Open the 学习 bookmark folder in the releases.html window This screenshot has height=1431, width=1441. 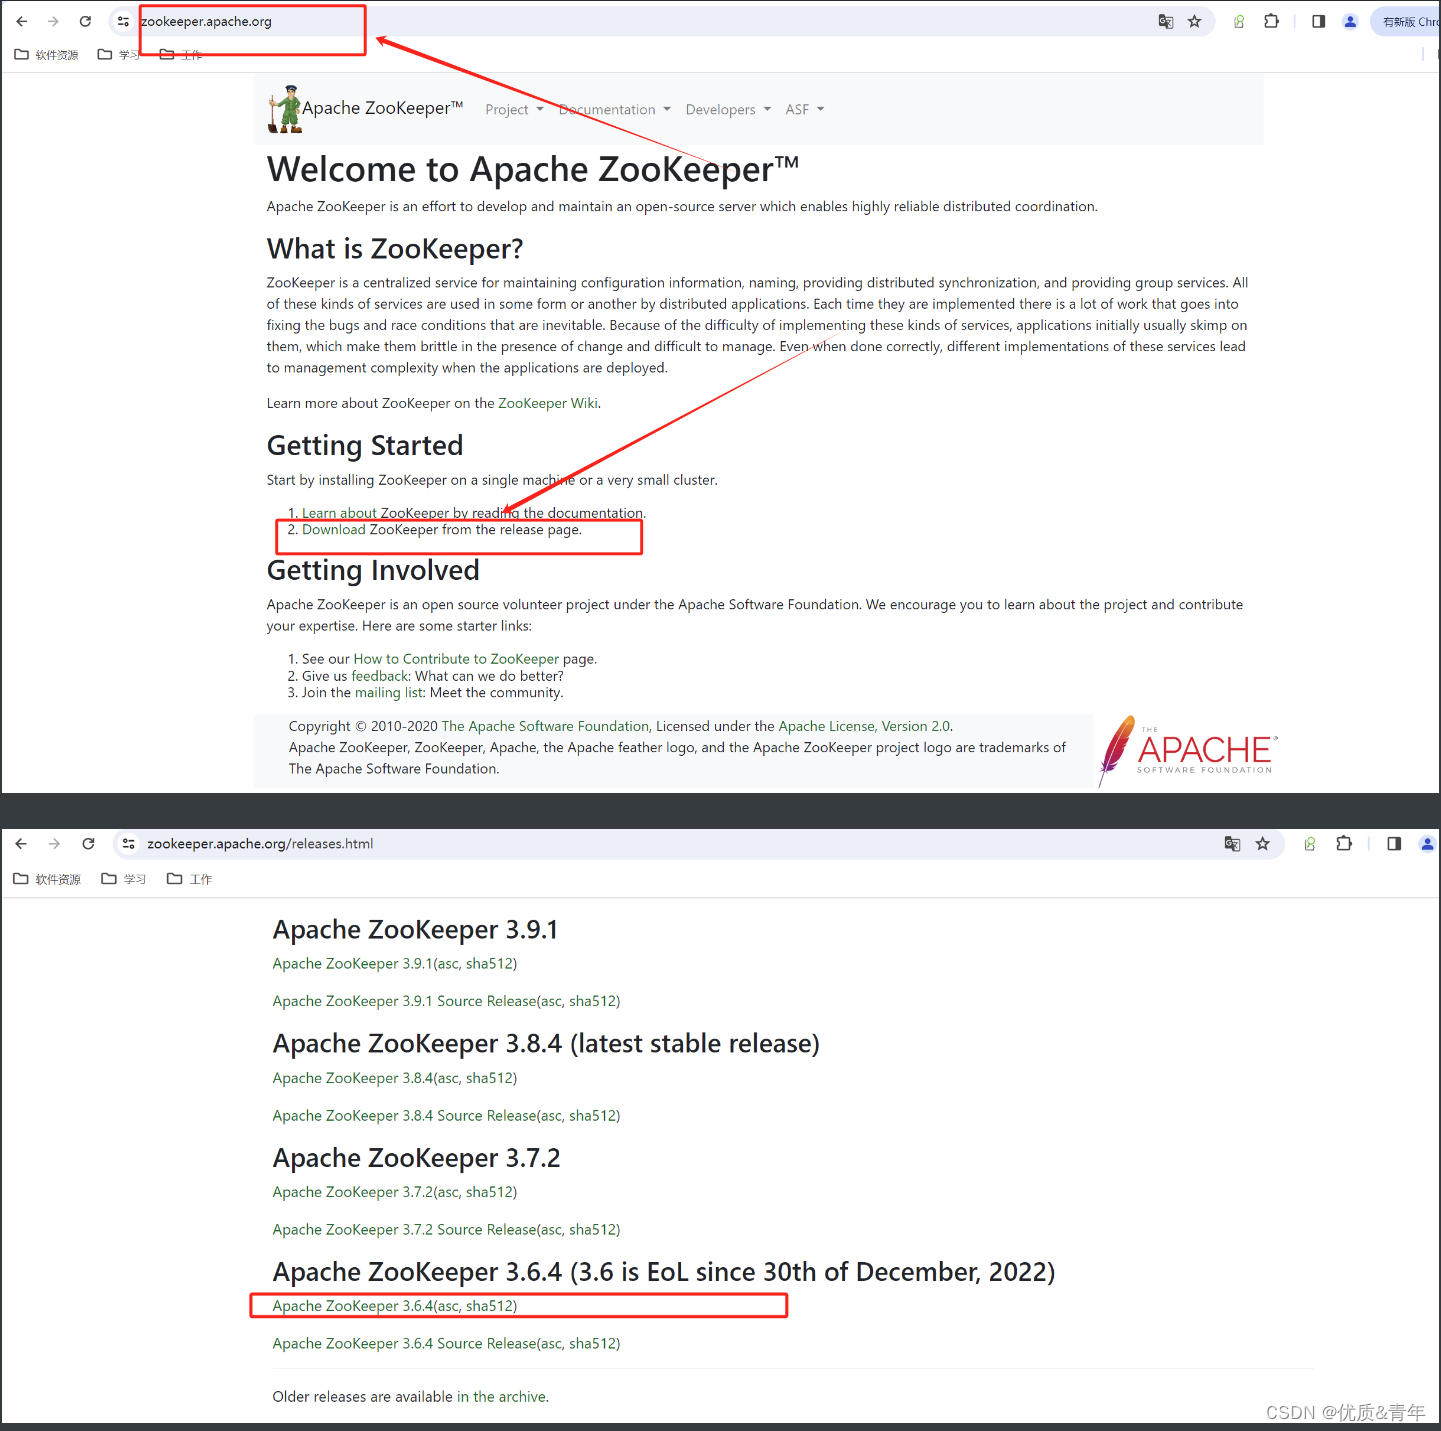[124, 879]
